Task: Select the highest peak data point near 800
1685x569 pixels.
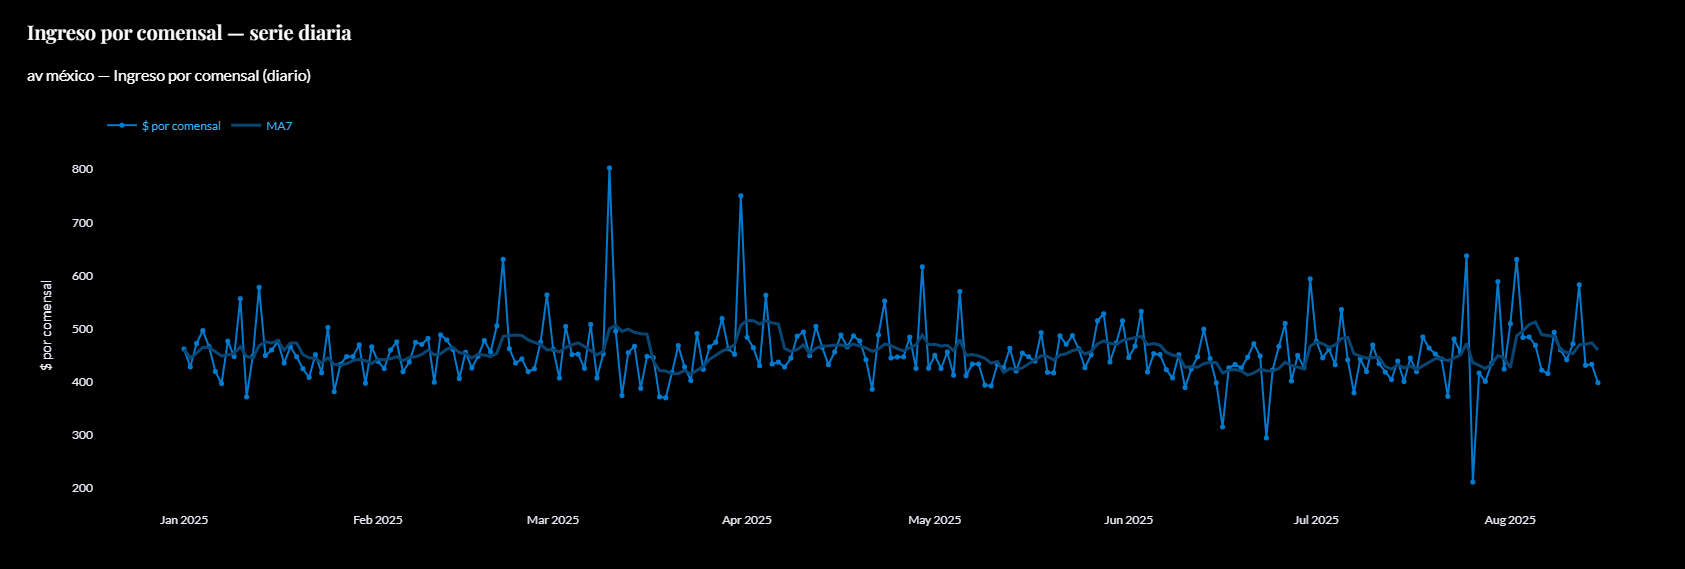Action: [x=609, y=169]
